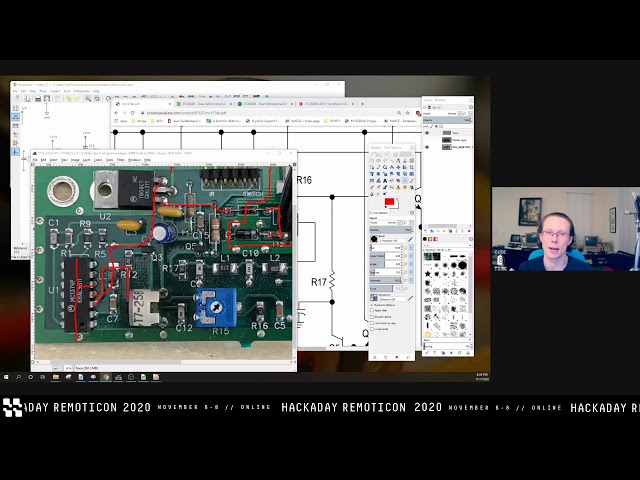
Task: Click the red delete tool preset icon
Action: [396, 357]
